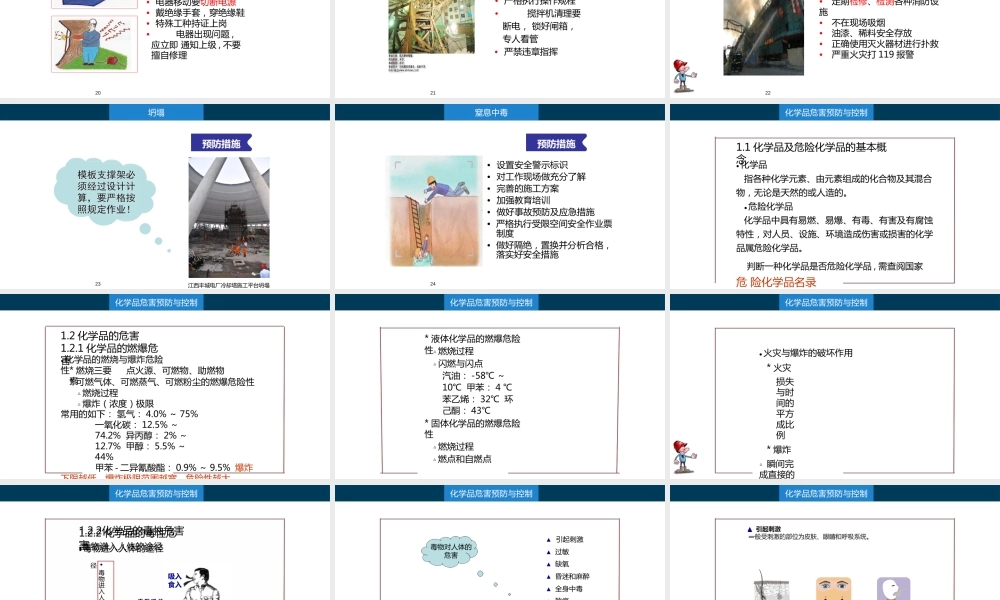
Task: Click the tower crane photo on slide 21
Action: (x=432, y=26)
